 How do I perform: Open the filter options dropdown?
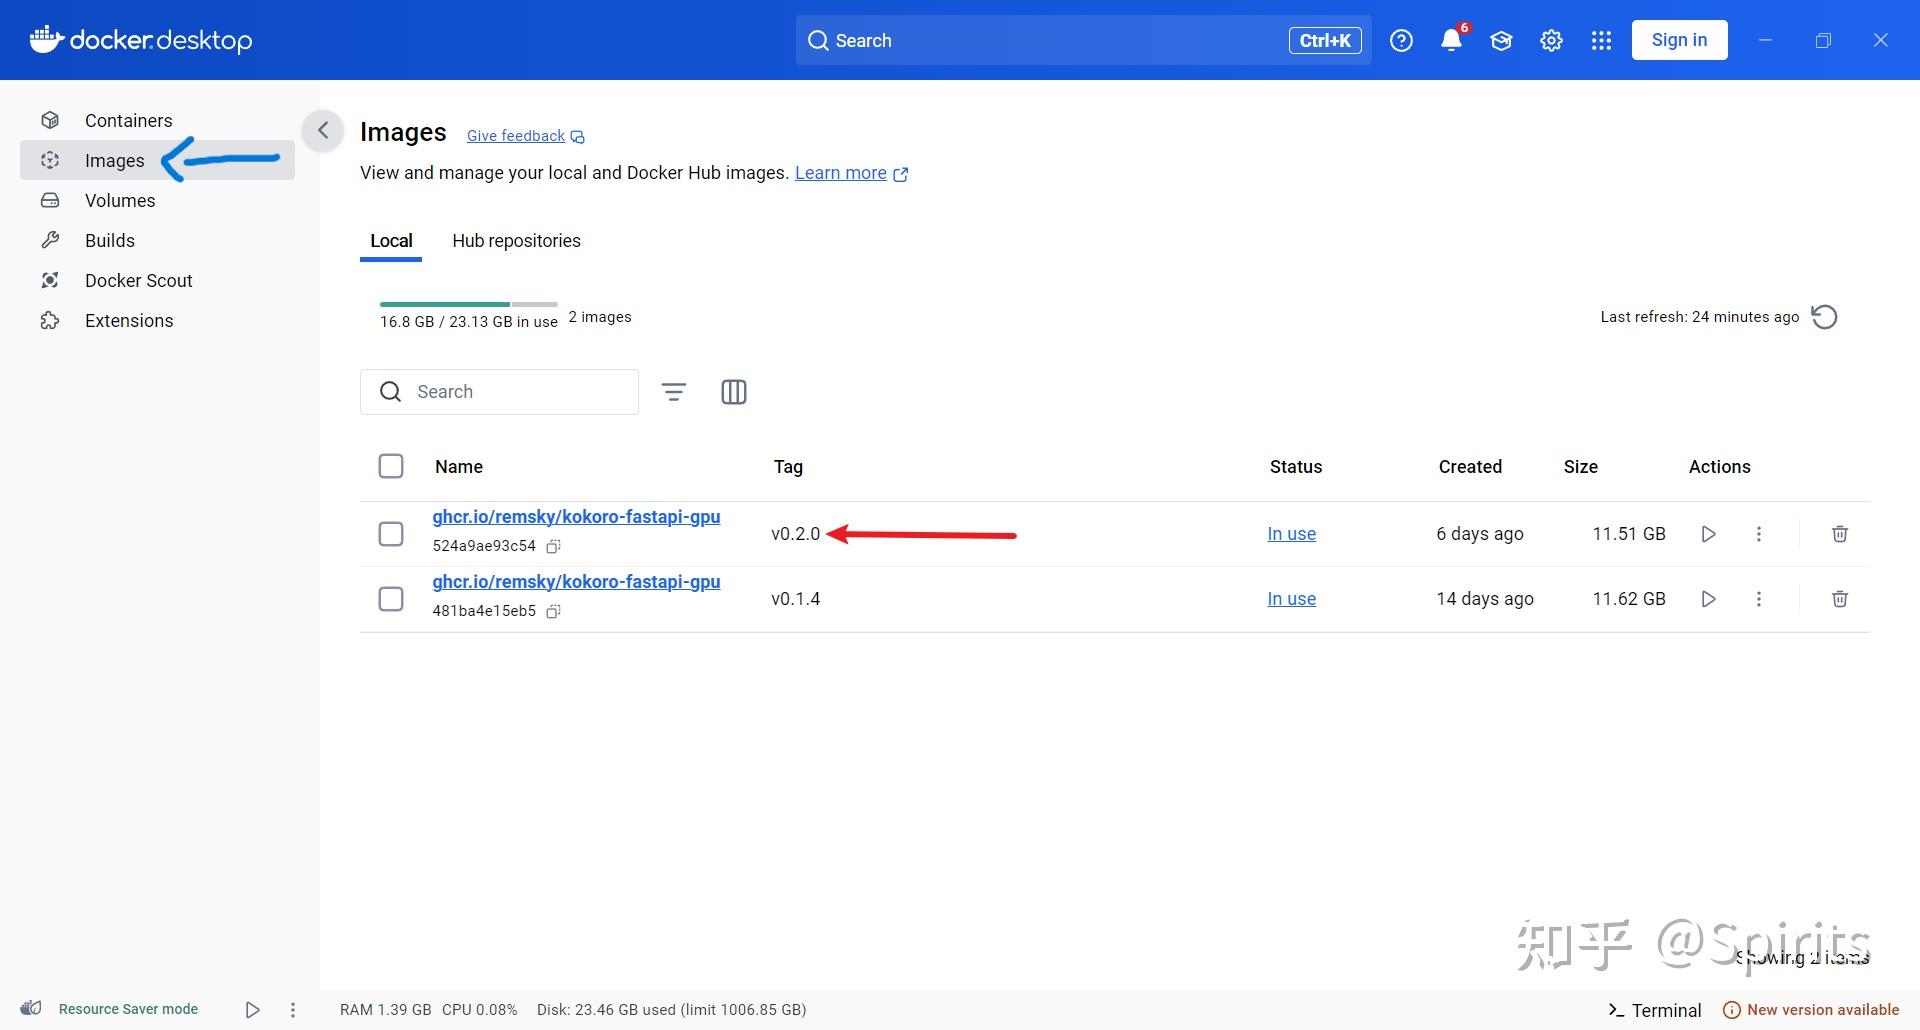[674, 392]
